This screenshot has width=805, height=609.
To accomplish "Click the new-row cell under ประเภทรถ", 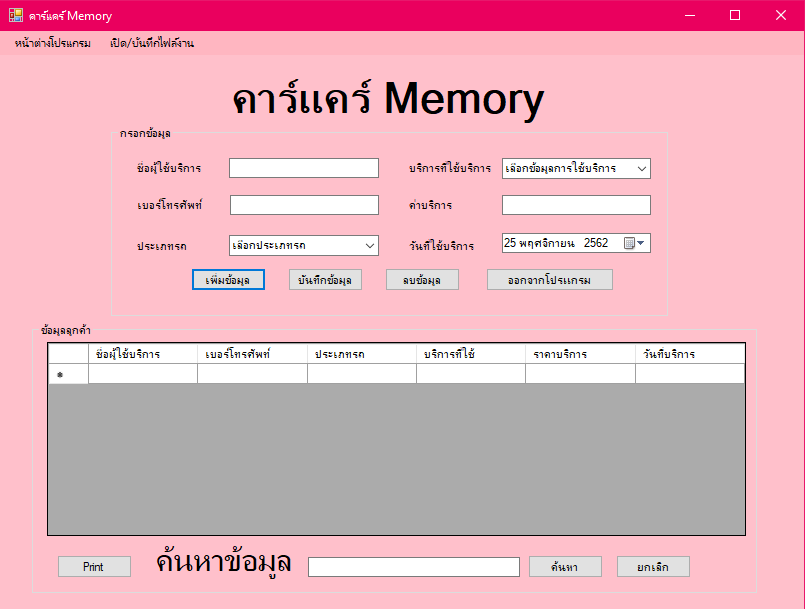I will (362, 374).
